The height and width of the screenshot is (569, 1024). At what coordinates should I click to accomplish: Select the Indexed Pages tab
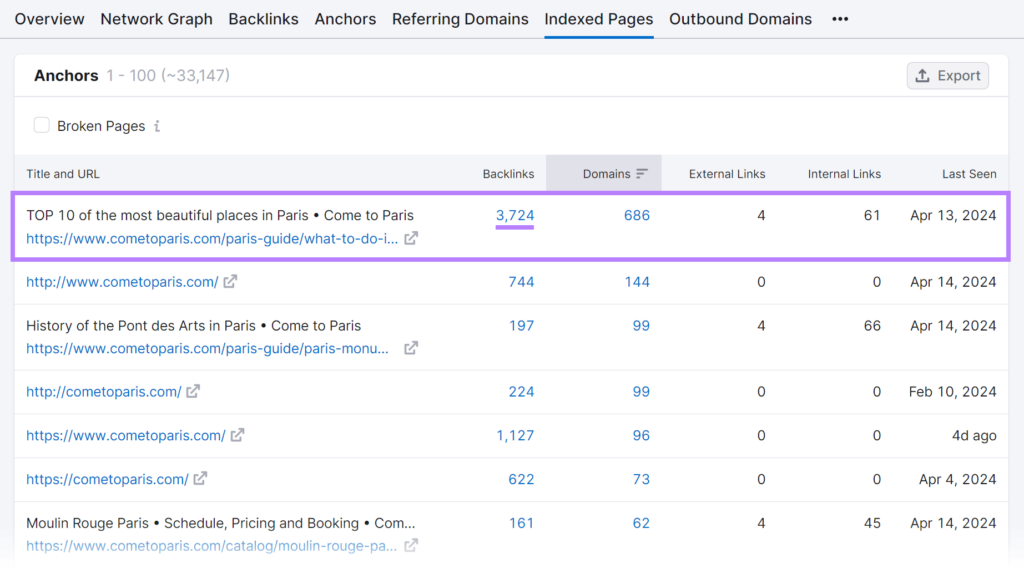pyautogui.click(x=599, y=19)
